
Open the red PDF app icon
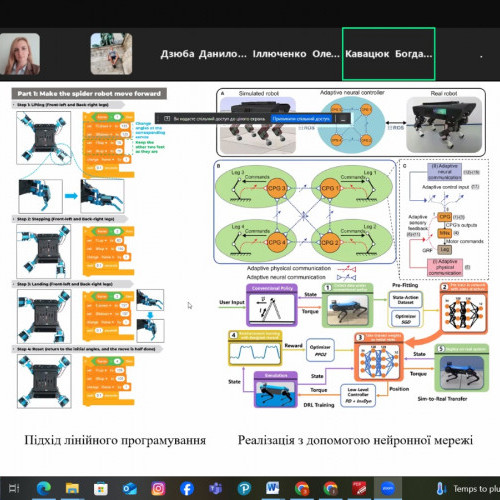[359, 489]
